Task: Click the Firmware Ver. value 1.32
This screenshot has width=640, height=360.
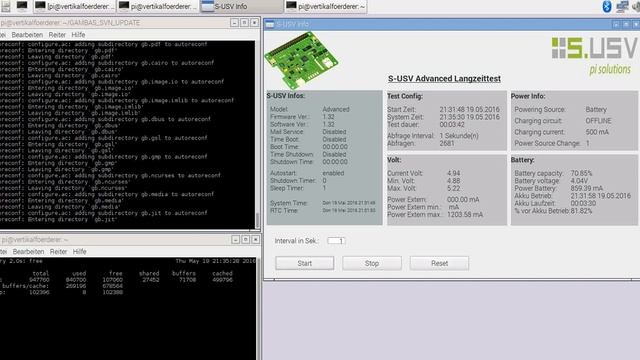Action: [328, 117]
